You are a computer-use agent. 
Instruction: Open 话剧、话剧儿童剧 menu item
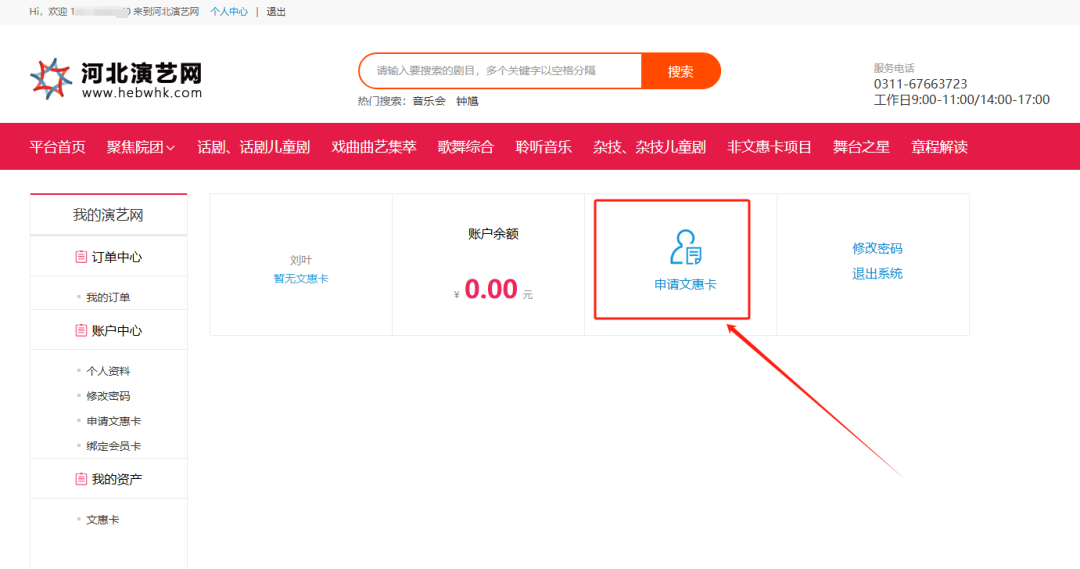point(253,147)
